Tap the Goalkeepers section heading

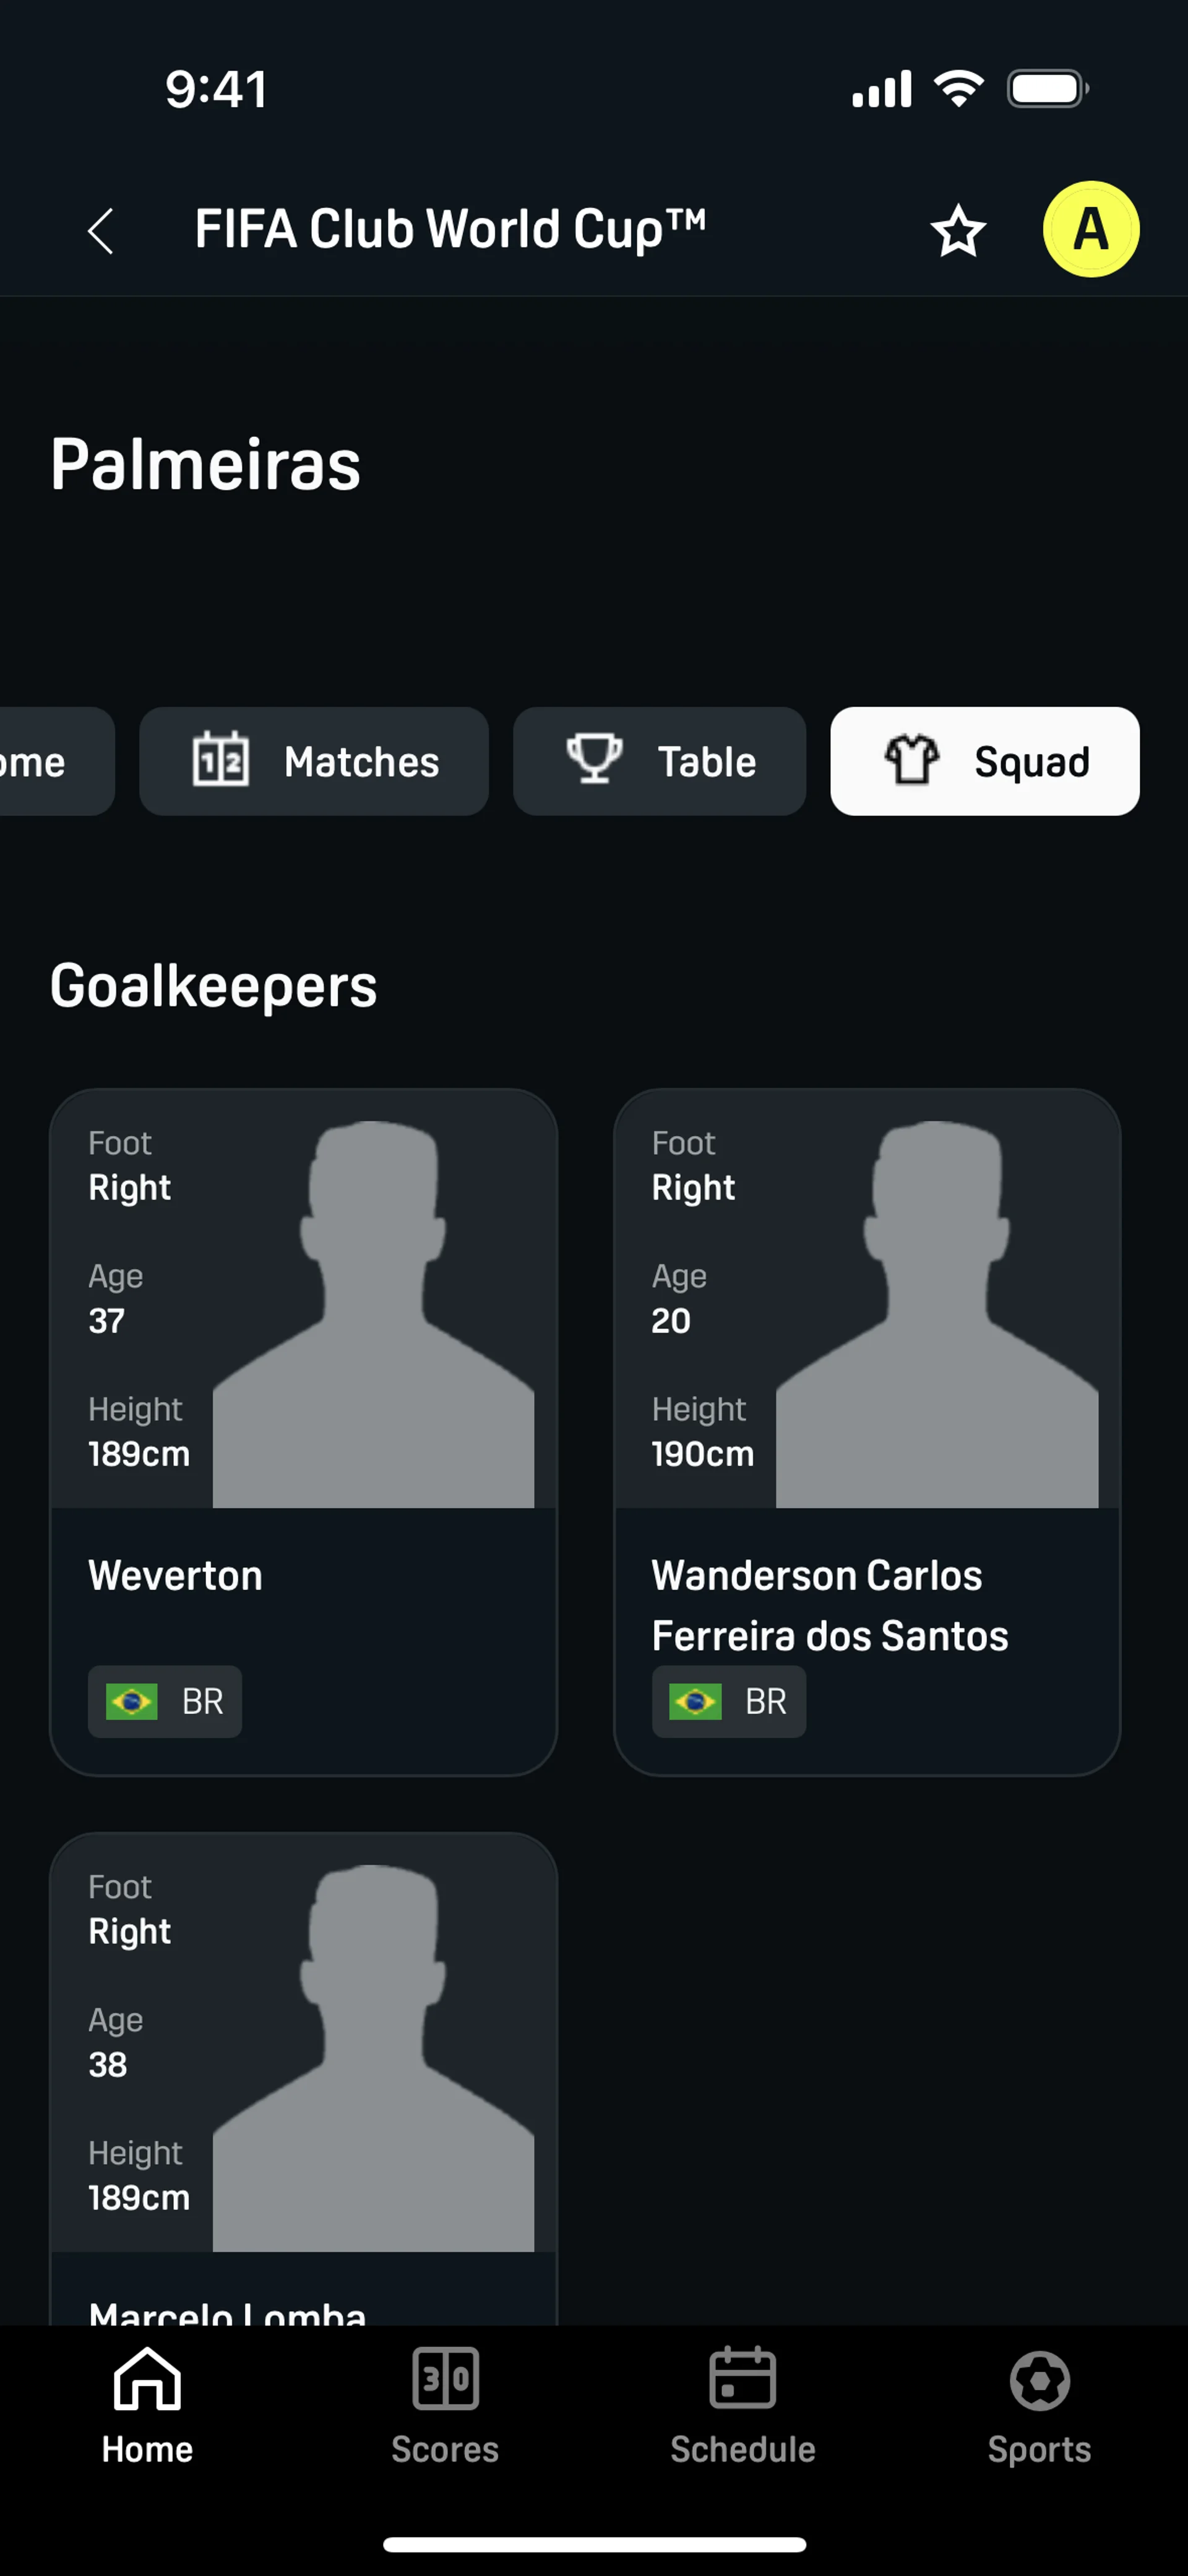click(214, 986)
